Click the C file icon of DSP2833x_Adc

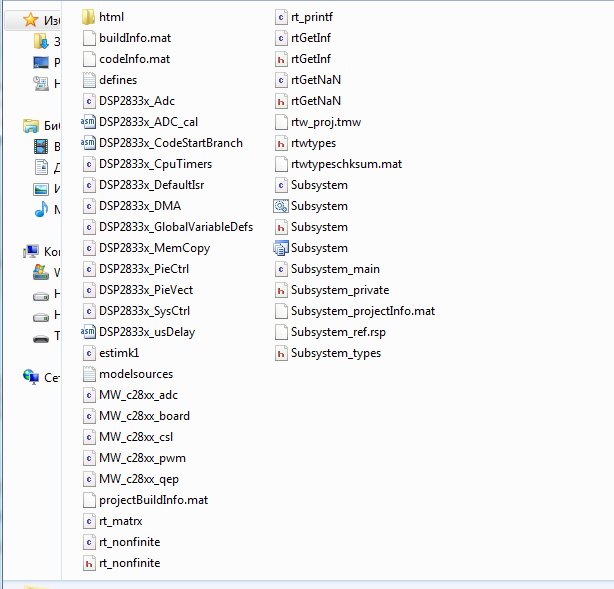click(89, 101)
